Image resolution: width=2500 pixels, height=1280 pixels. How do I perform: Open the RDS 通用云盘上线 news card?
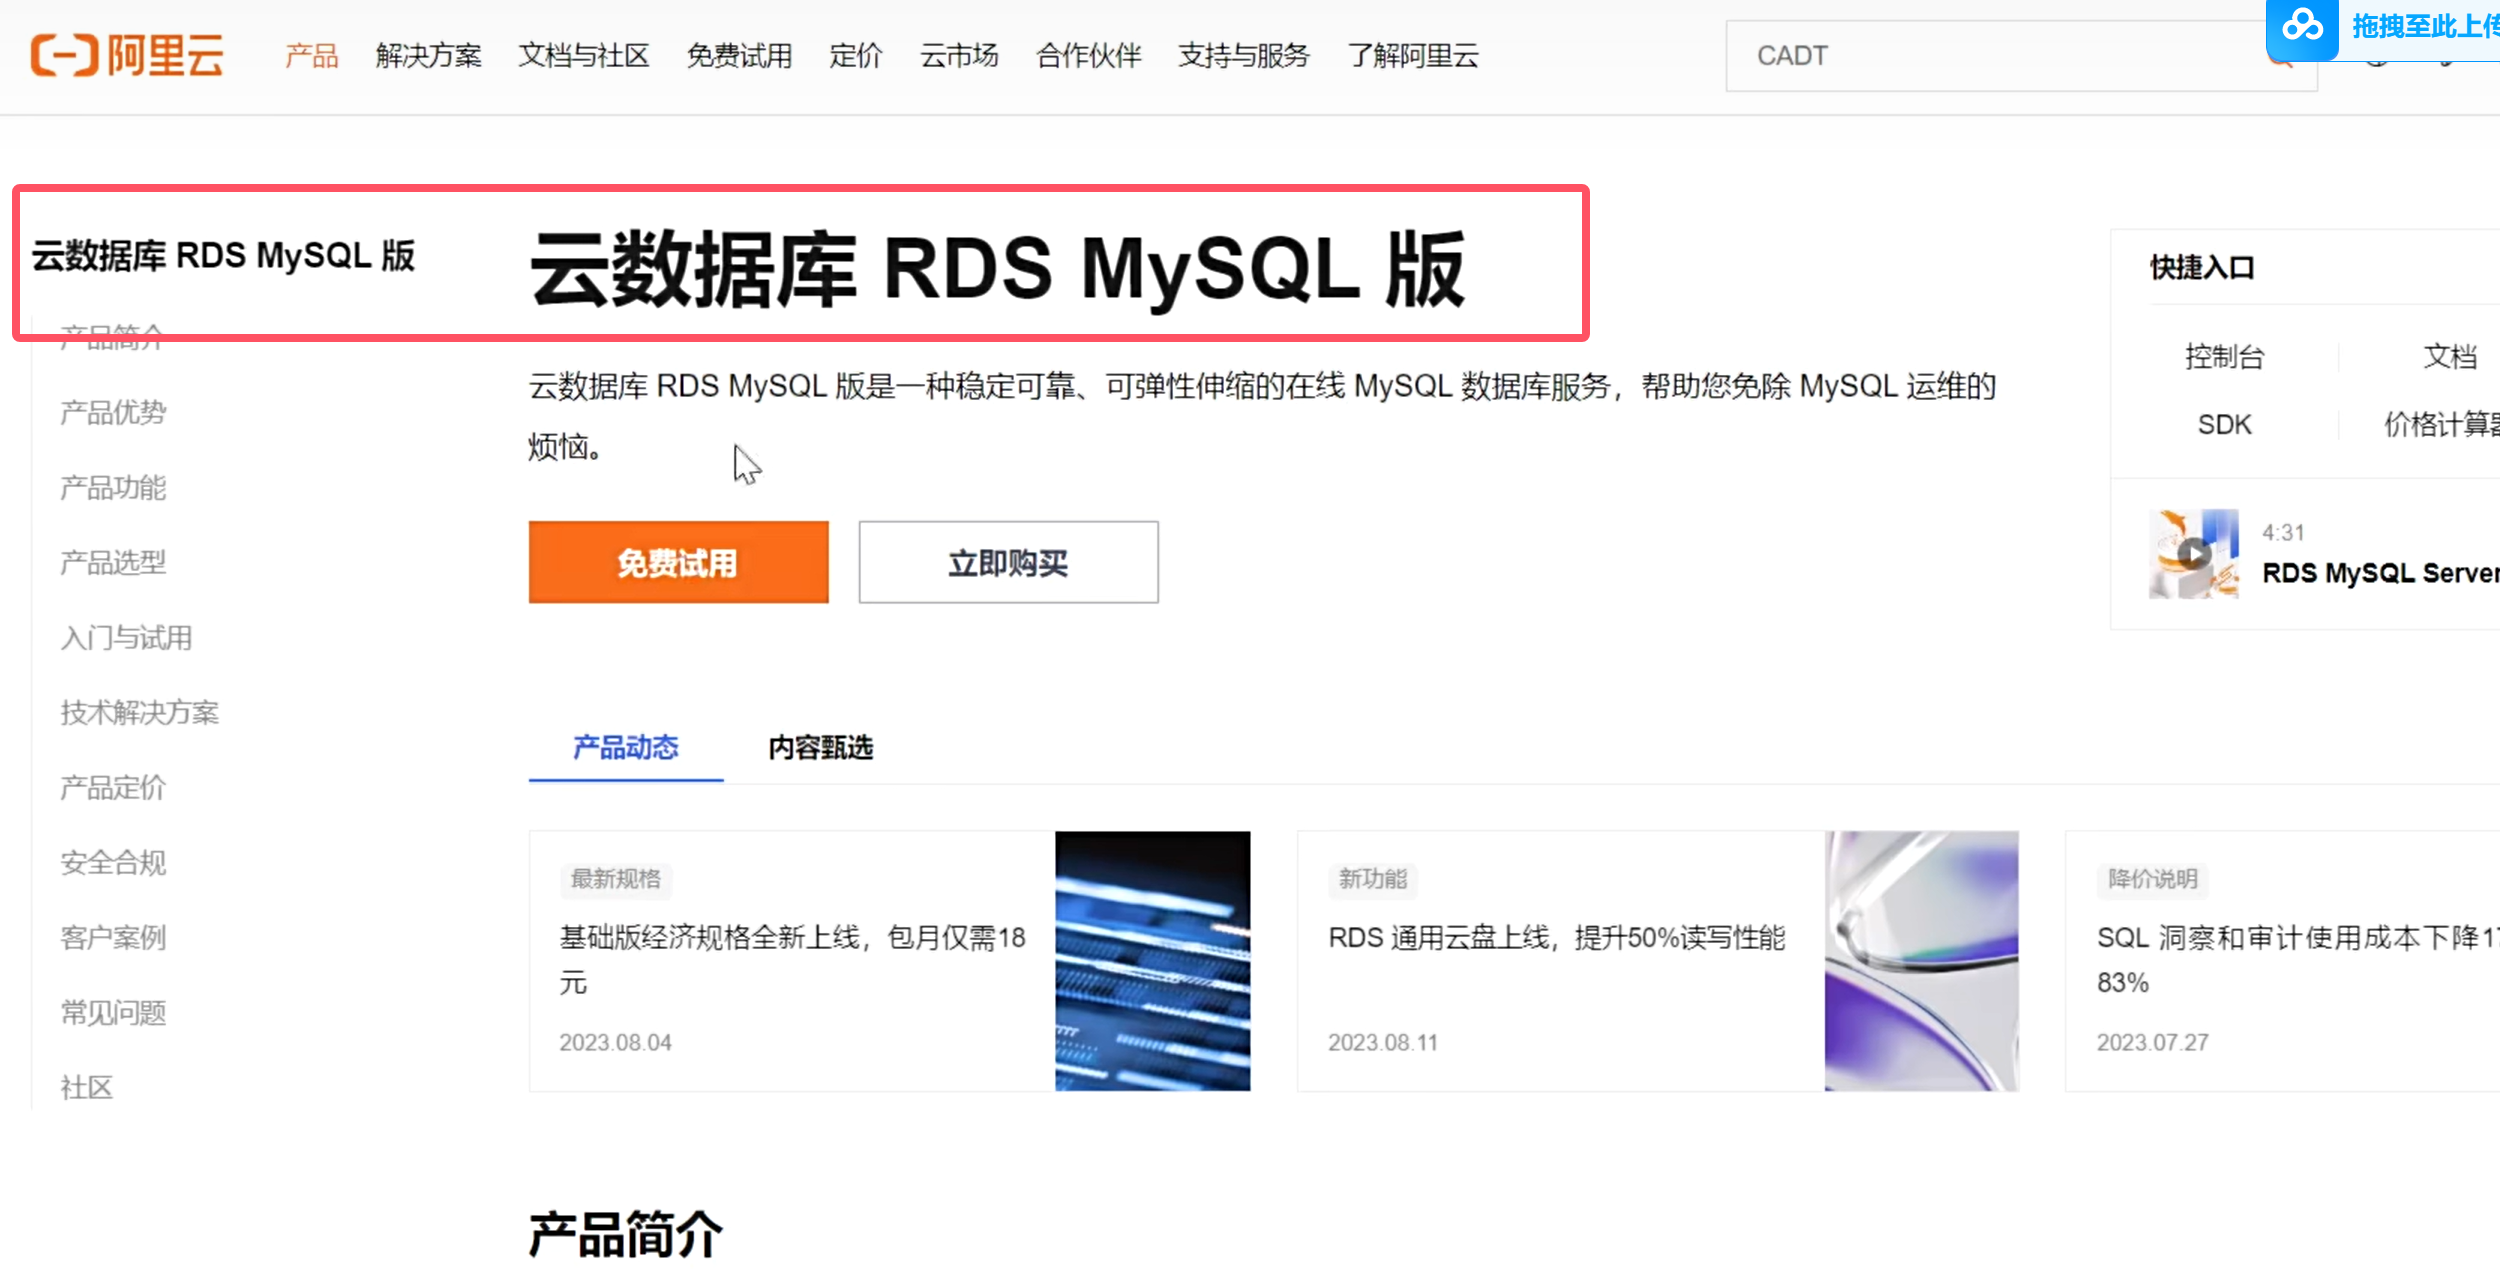click(1556, 938)
